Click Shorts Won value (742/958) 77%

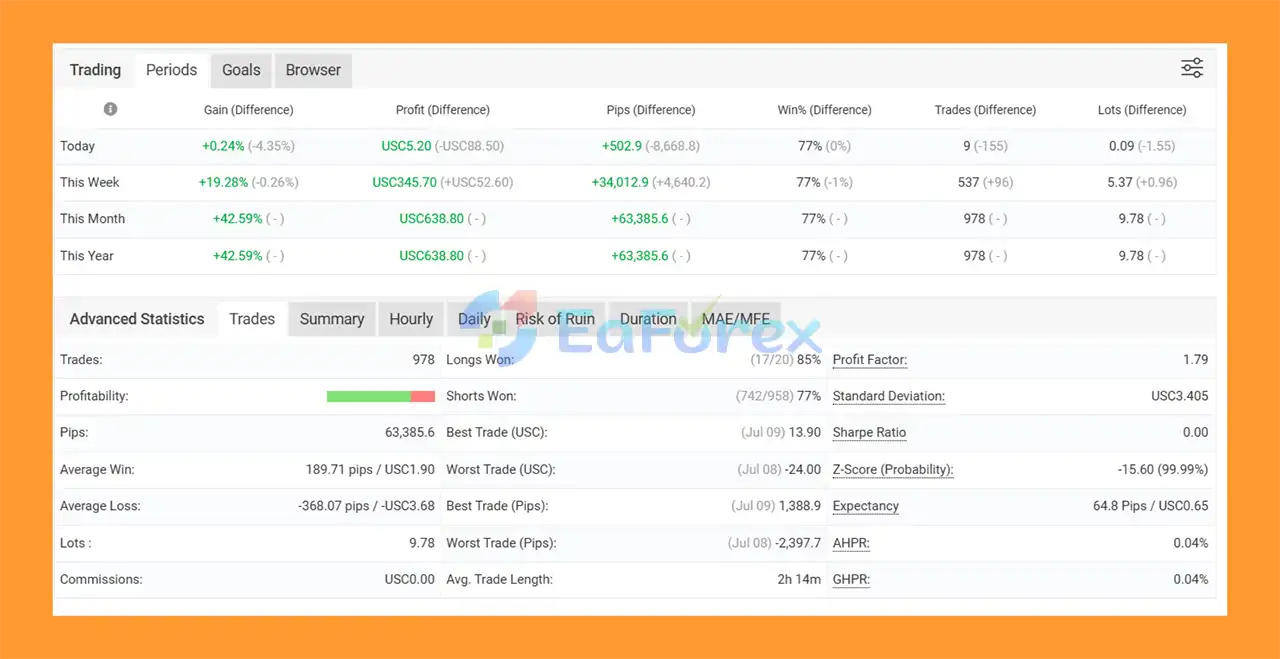[x=778, y=396]
